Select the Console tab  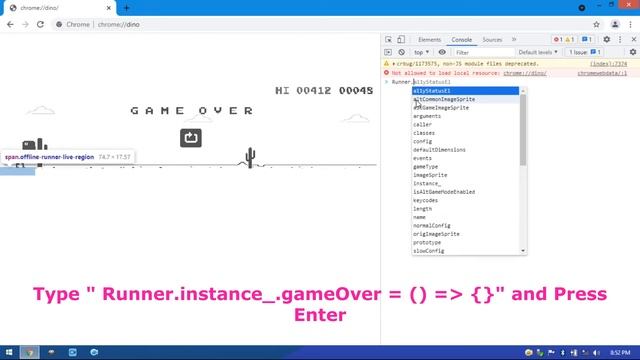click(462, 40)
